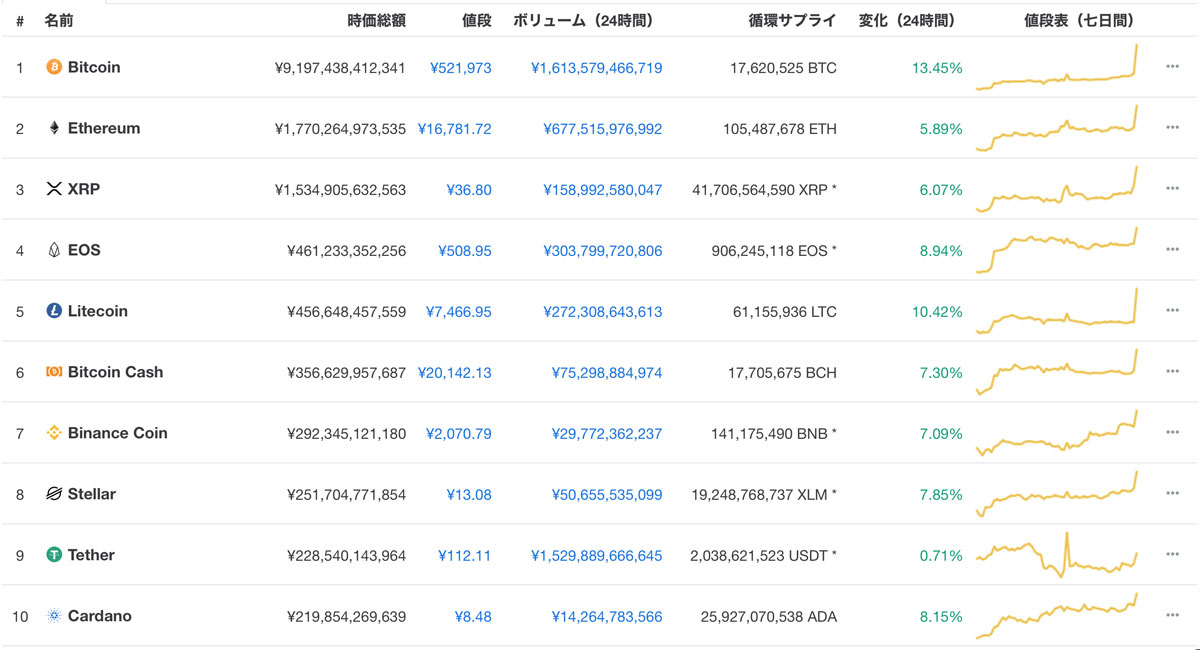Sort by the 名前 column header
This screenshot has width=1200, height=650.
(59, 20)
